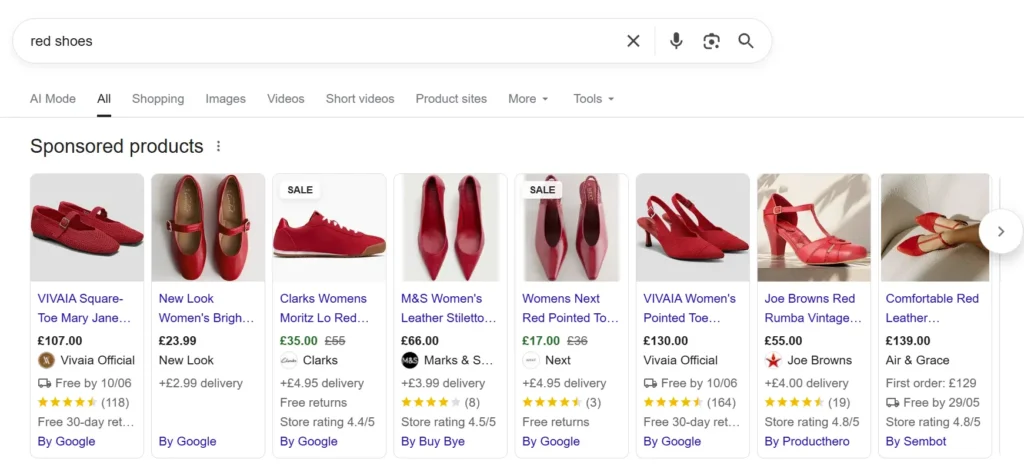The height and width of the screenshot is (469, 1024).
Task: Click the star rating with 164 reviews
Action: 690,402
